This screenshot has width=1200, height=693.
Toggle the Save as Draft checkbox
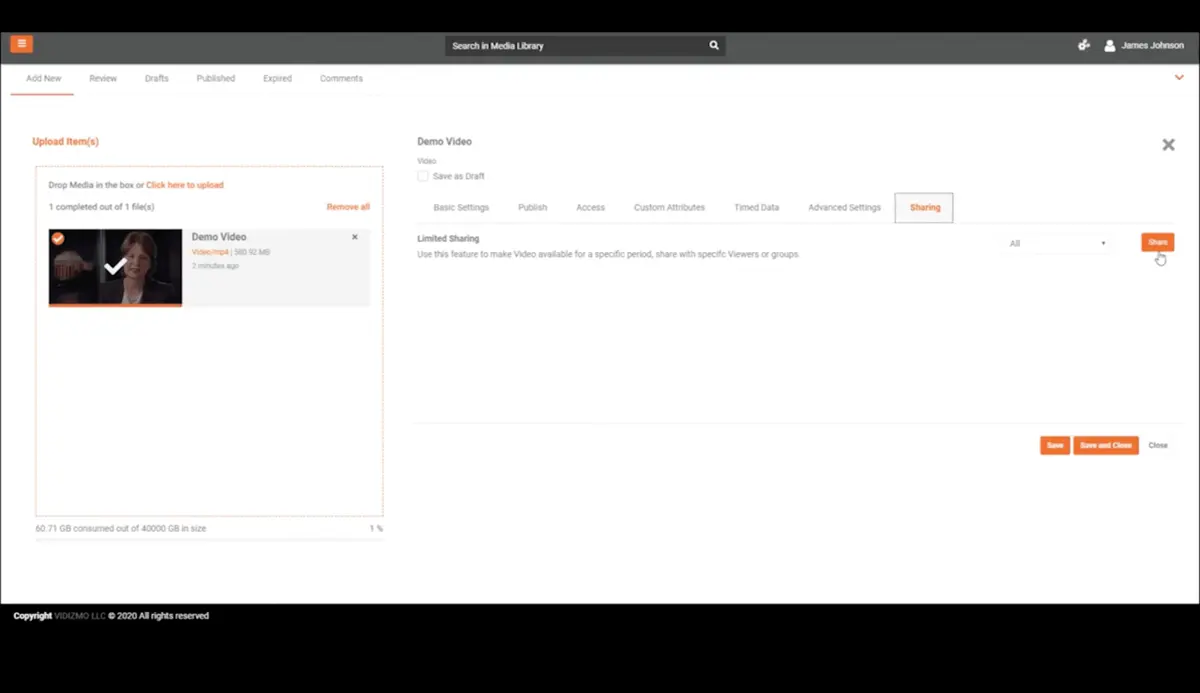coord(423,176)
